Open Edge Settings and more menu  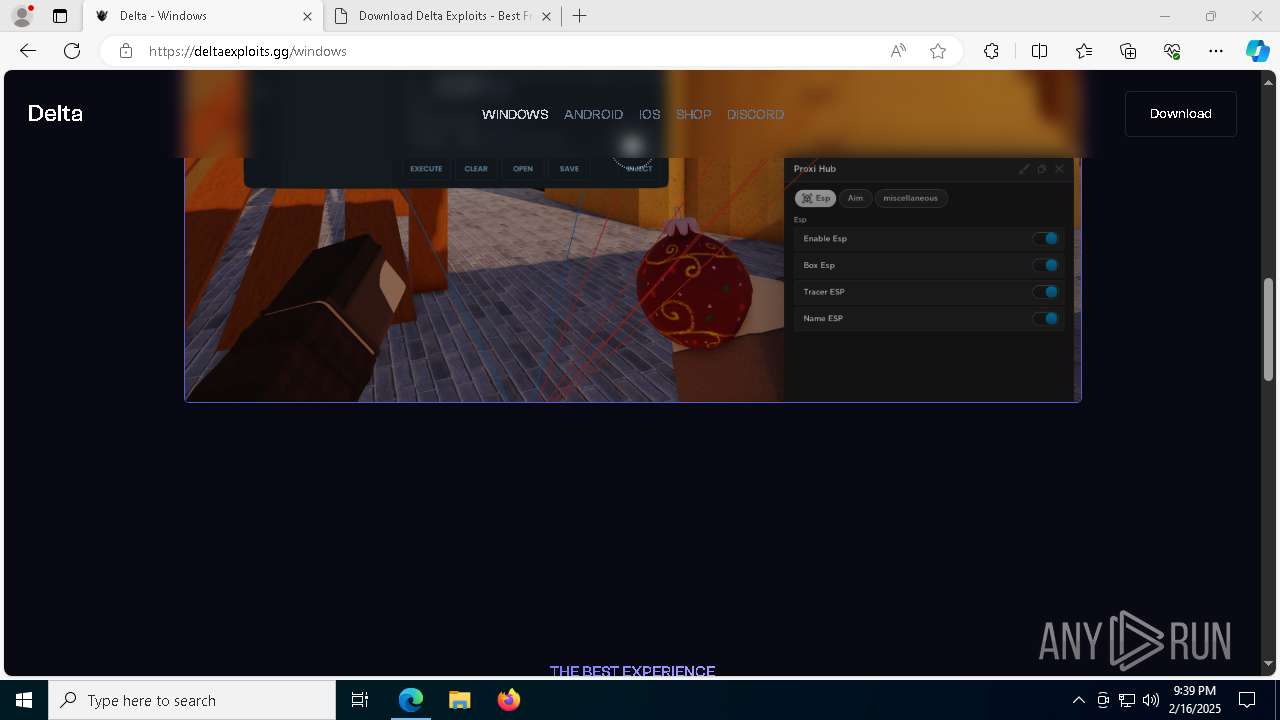(1216, 51)
